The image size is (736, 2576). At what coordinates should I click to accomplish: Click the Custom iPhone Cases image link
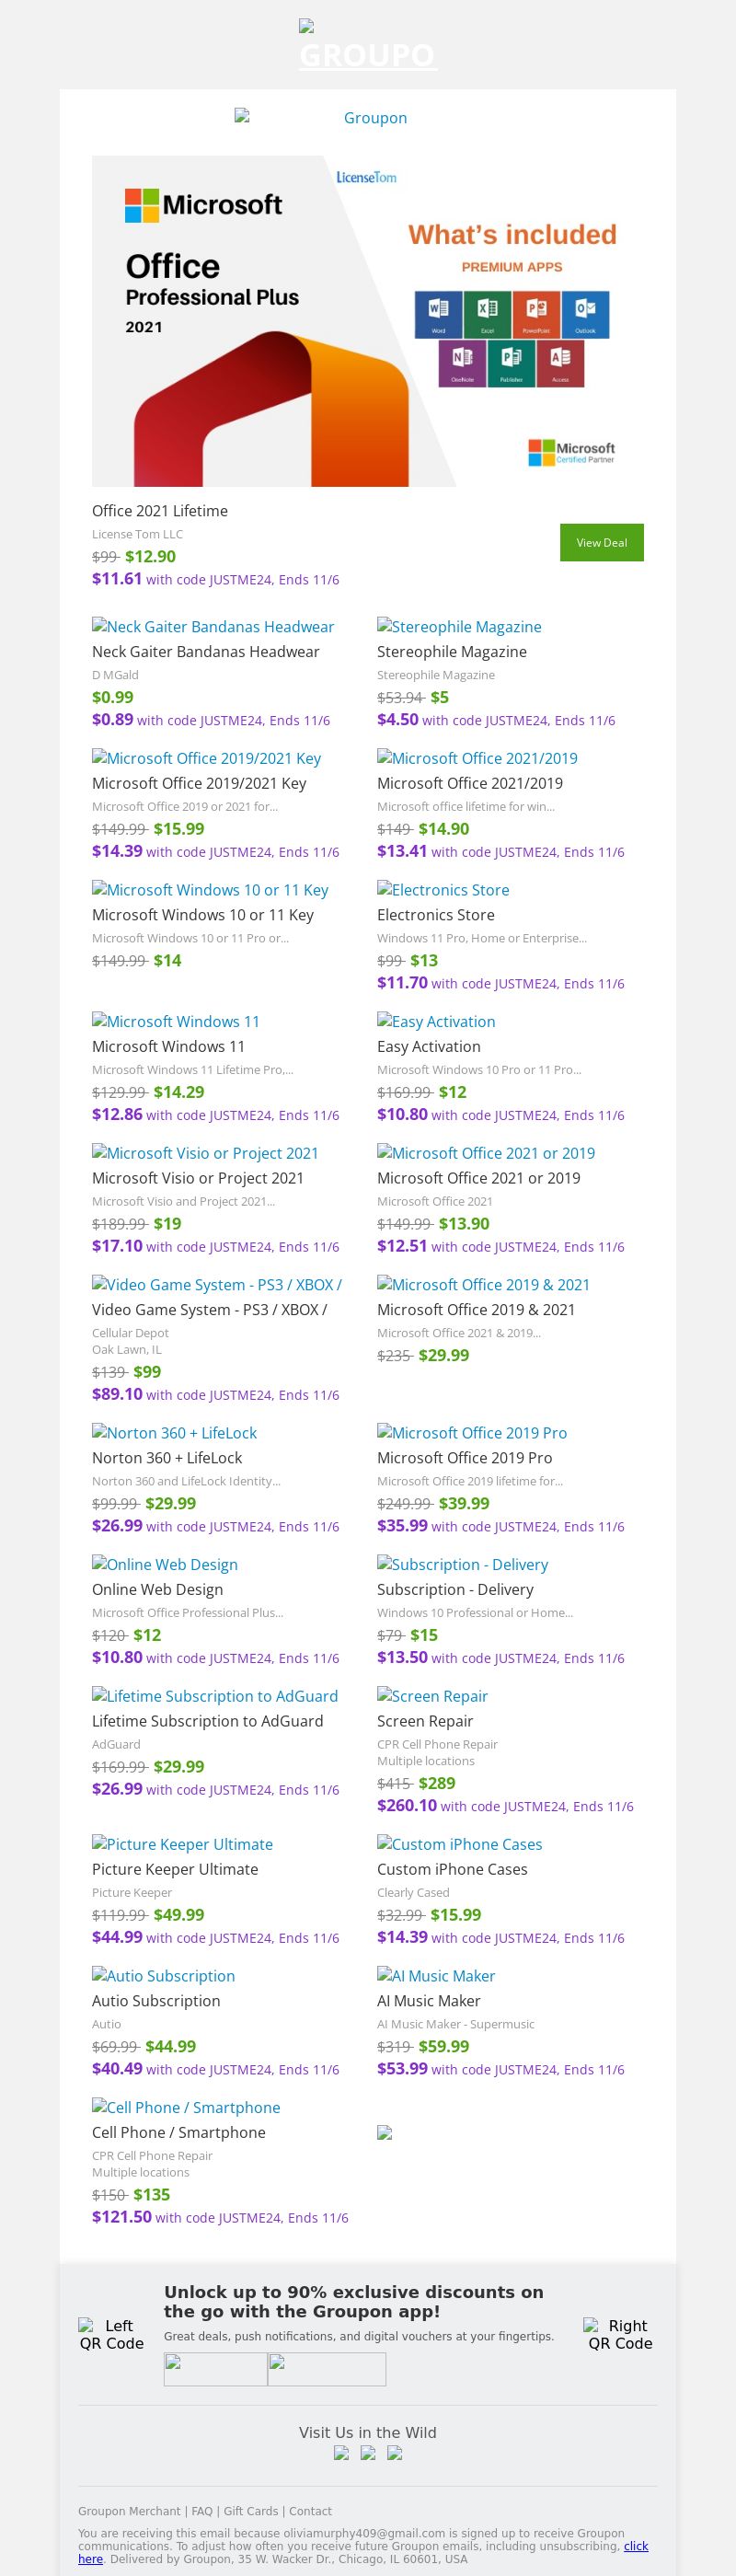click(x=459, y=1844)
